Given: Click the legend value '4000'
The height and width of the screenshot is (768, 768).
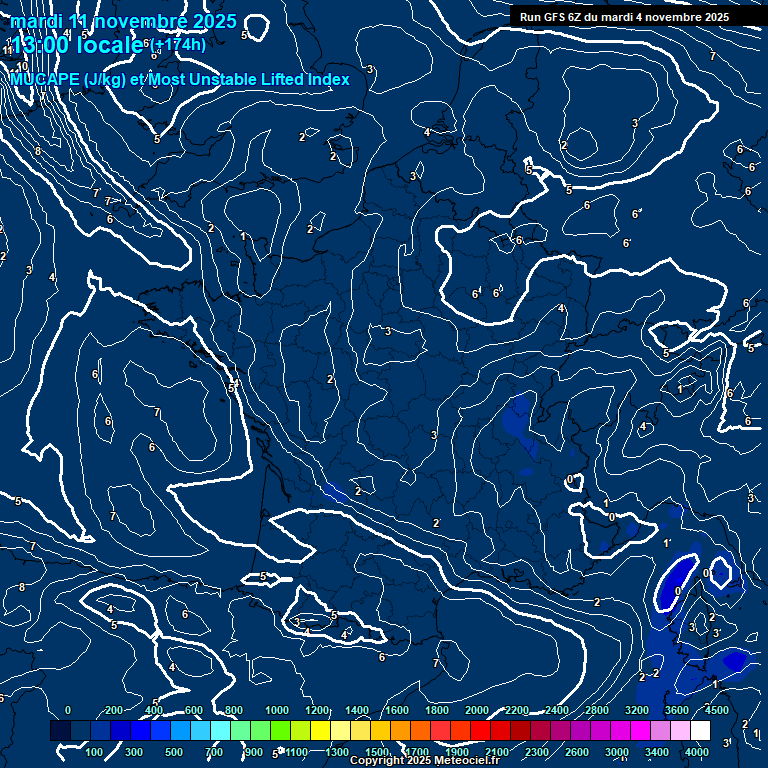Looking at the screenshot, I should [697, 752].
